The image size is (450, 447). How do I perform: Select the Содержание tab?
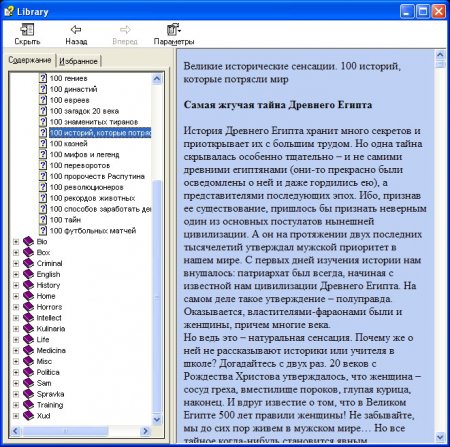point(30,60)
